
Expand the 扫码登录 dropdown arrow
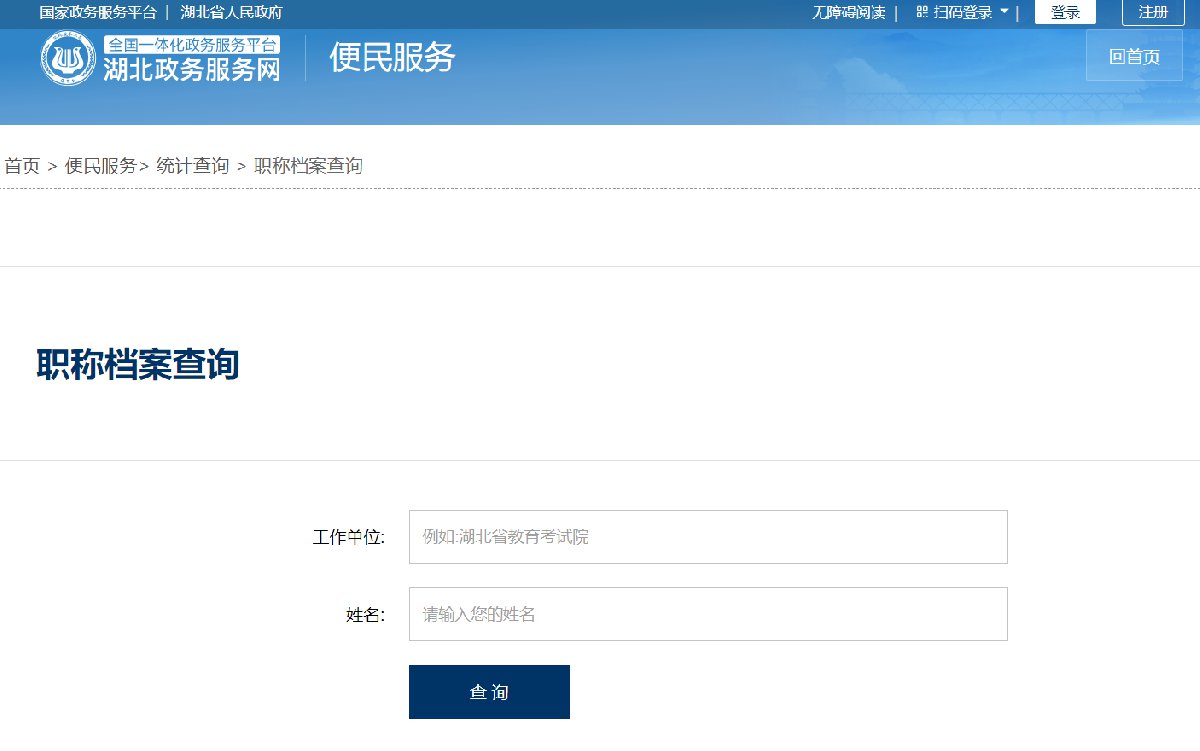1004,12
